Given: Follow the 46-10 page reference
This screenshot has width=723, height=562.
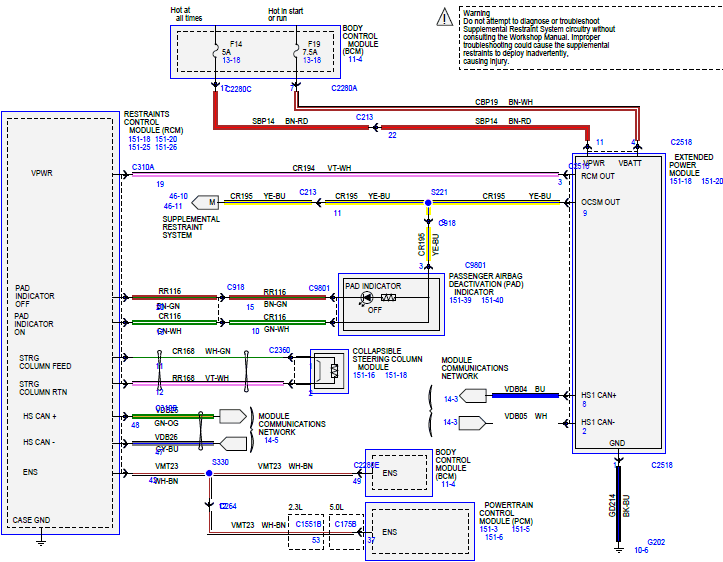Looking at the screenshot, I should pos(178,196).
